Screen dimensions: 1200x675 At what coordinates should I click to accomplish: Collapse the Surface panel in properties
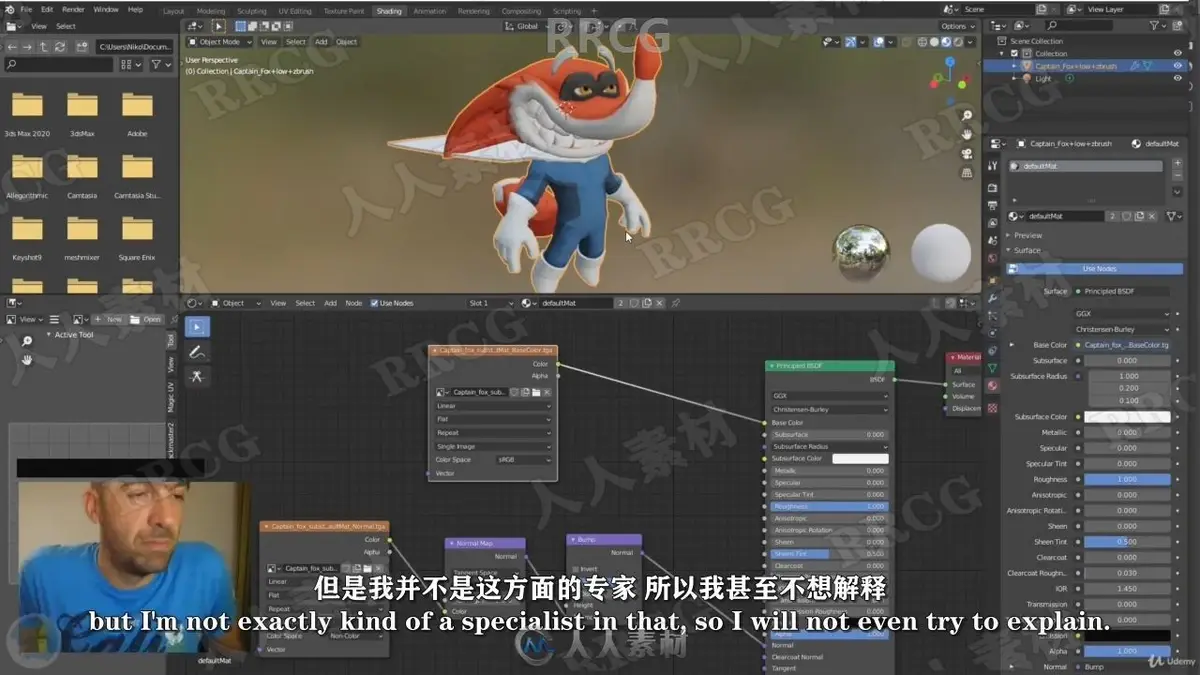pyautogui.click(x=1026, y=250)
